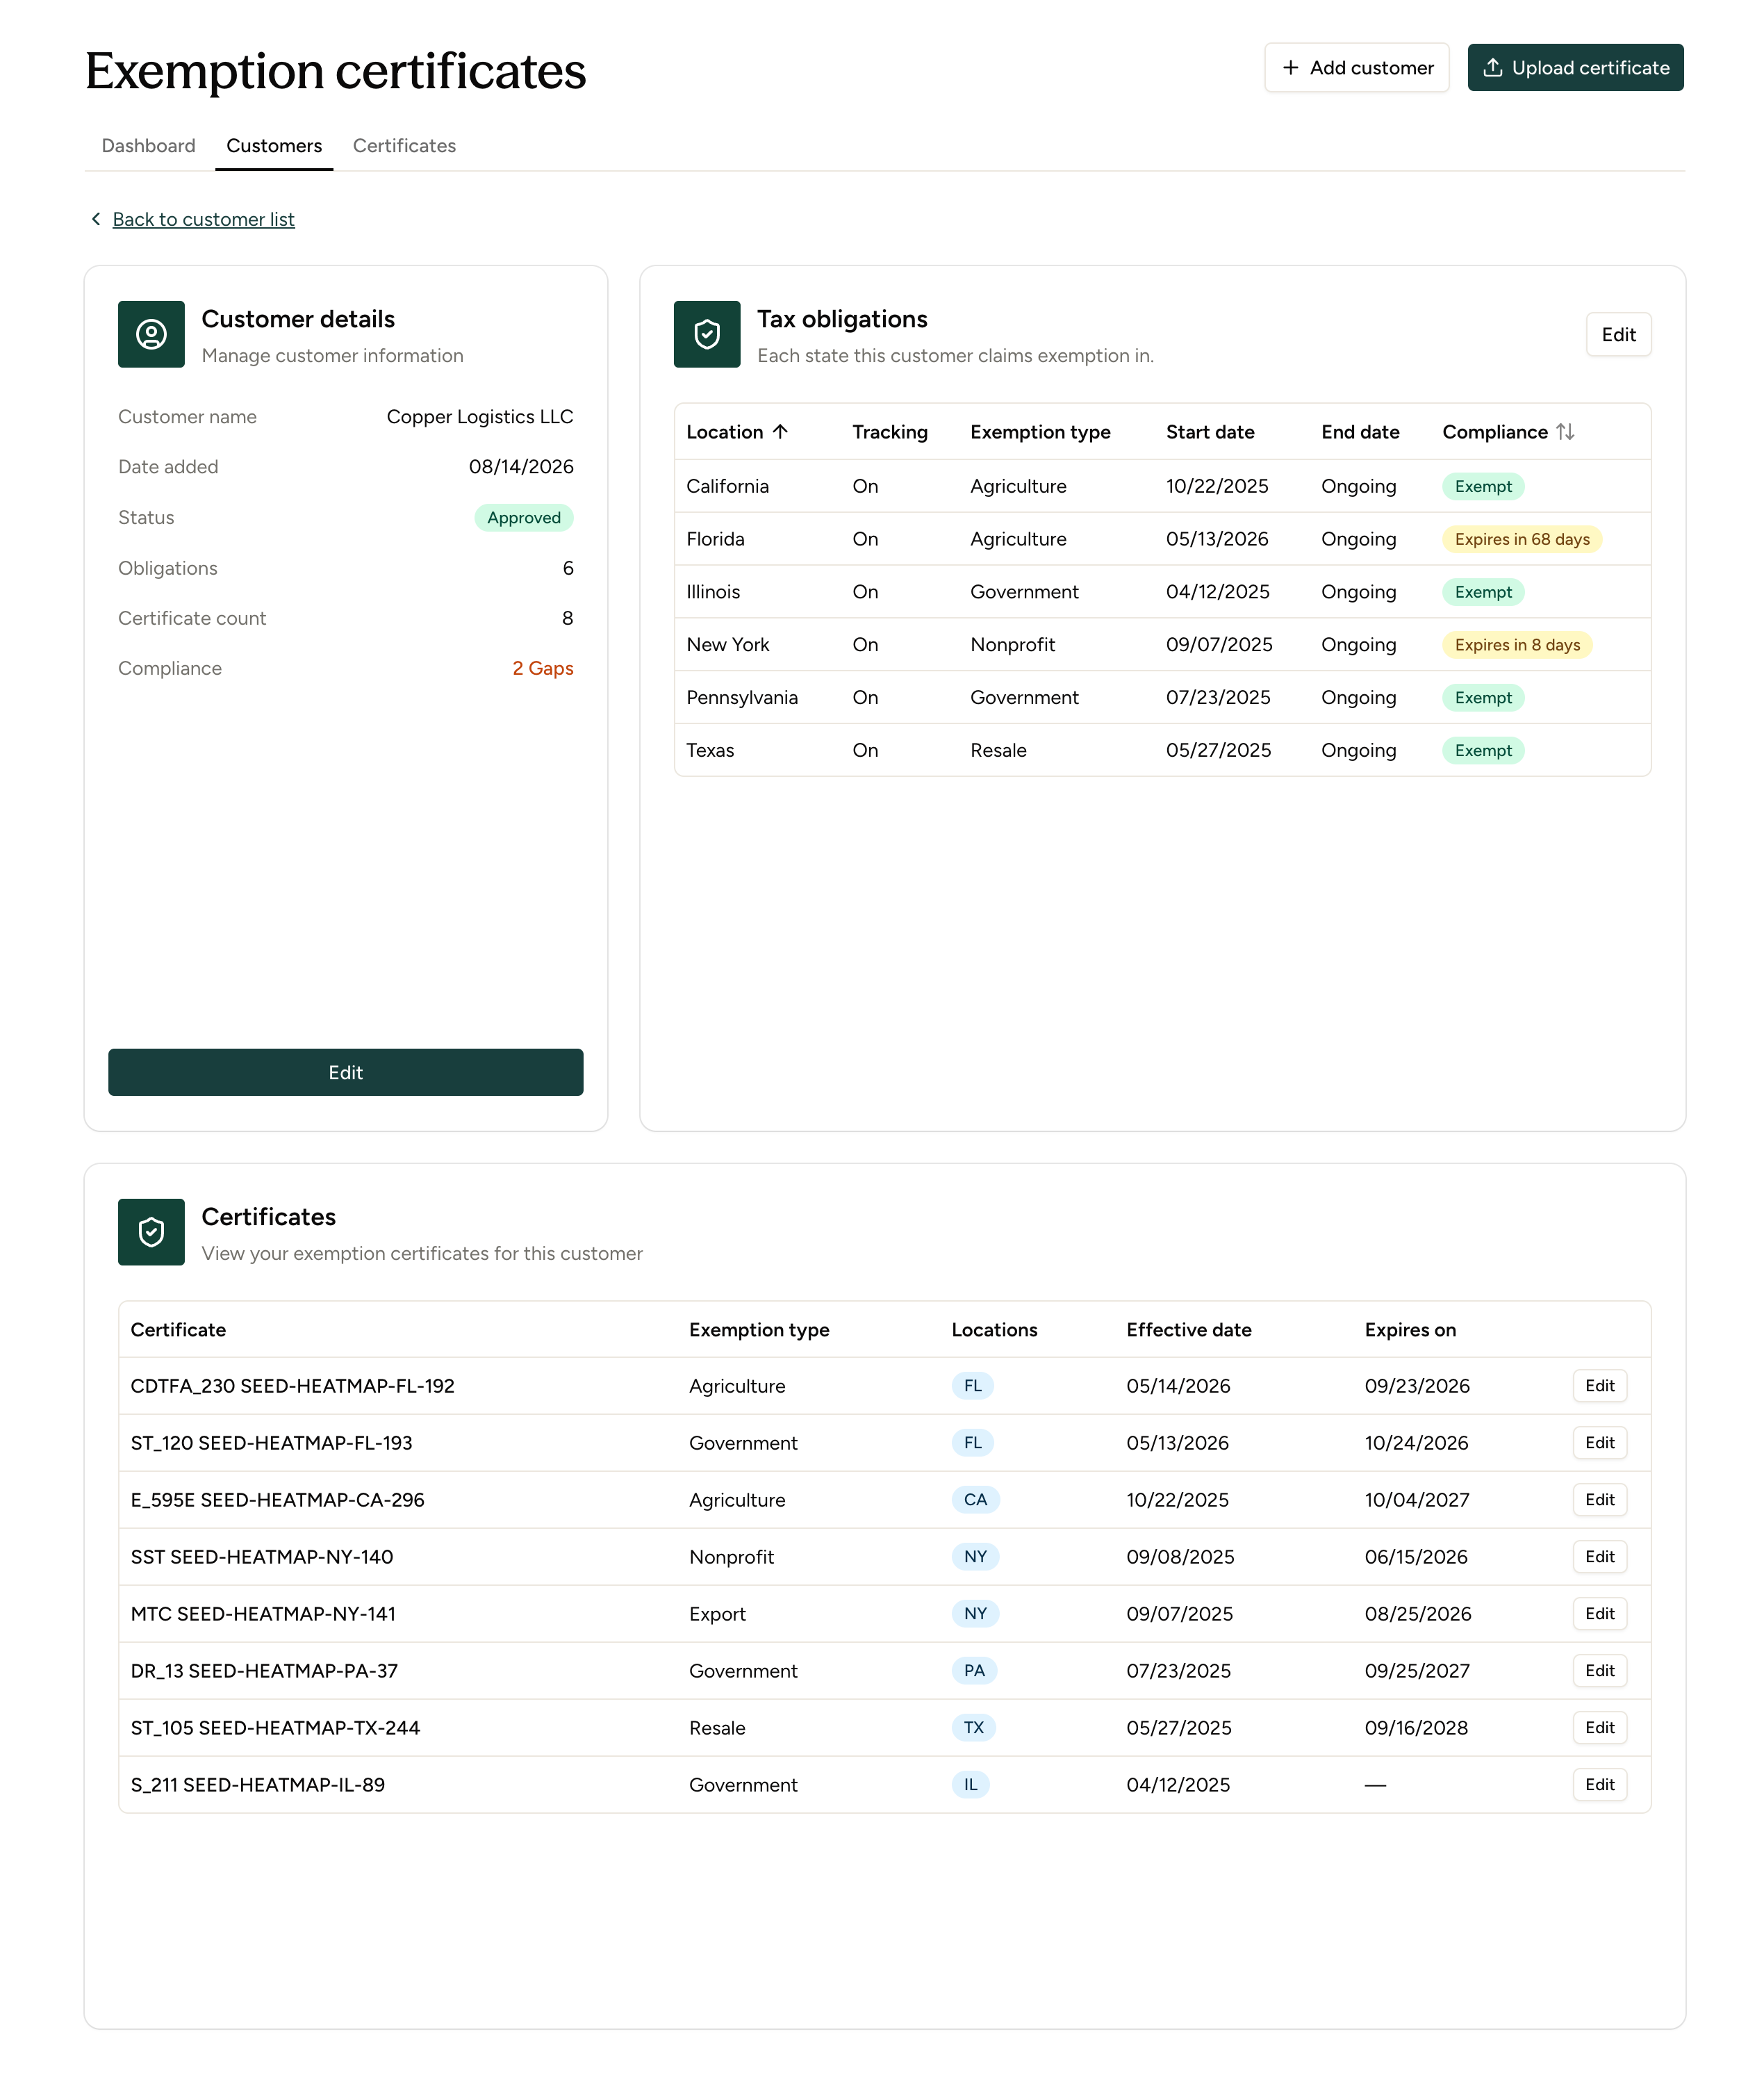Click the Nonprofit type in the New York row

pos(1013,645)
